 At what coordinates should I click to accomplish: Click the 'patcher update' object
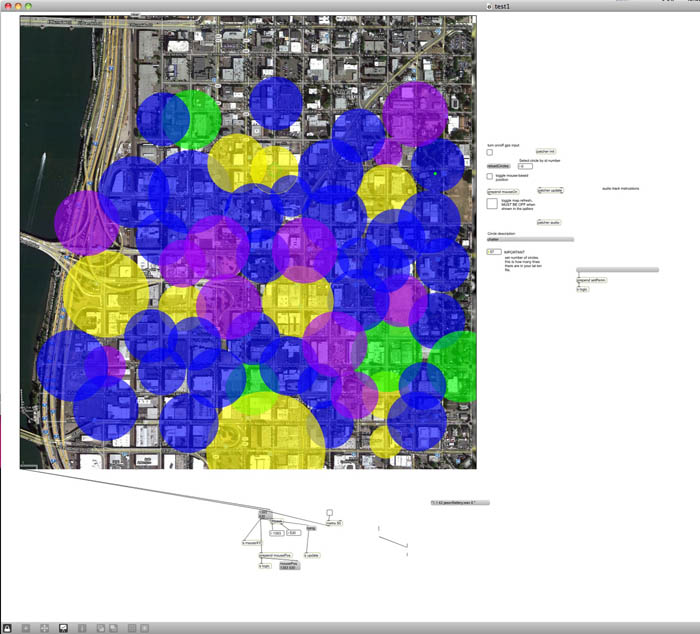click(550, 189)
